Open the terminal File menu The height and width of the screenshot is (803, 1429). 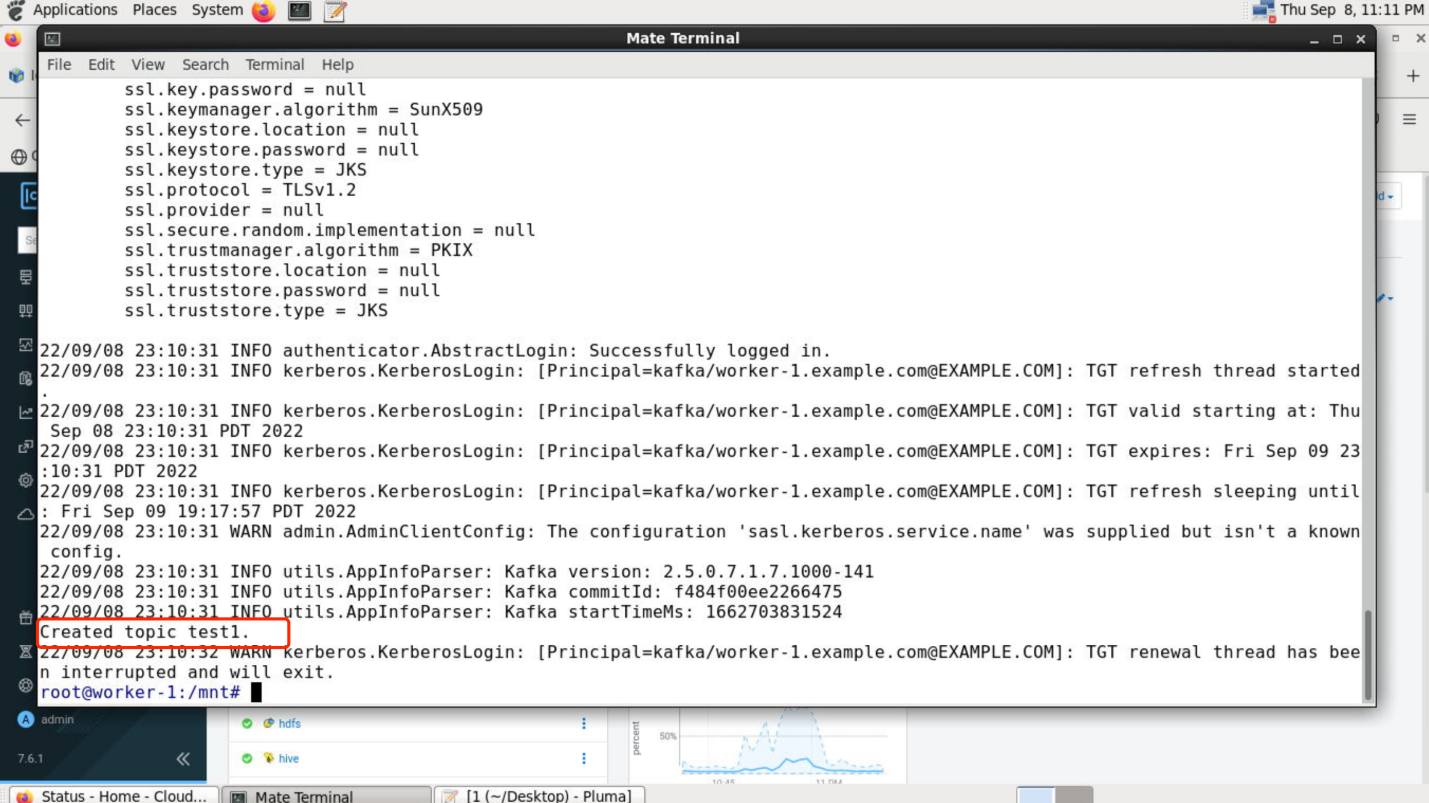tap(59, 64)
